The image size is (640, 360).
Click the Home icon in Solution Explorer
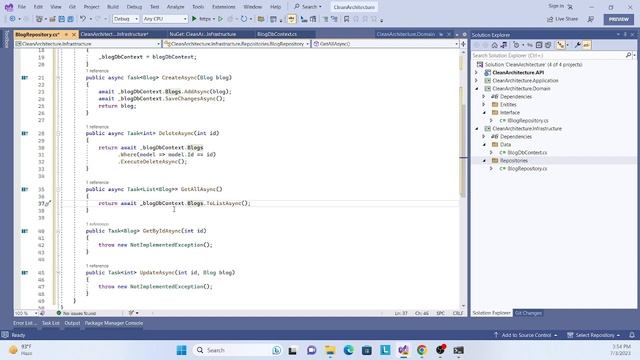pyautogui.click(x=494, y=45)
